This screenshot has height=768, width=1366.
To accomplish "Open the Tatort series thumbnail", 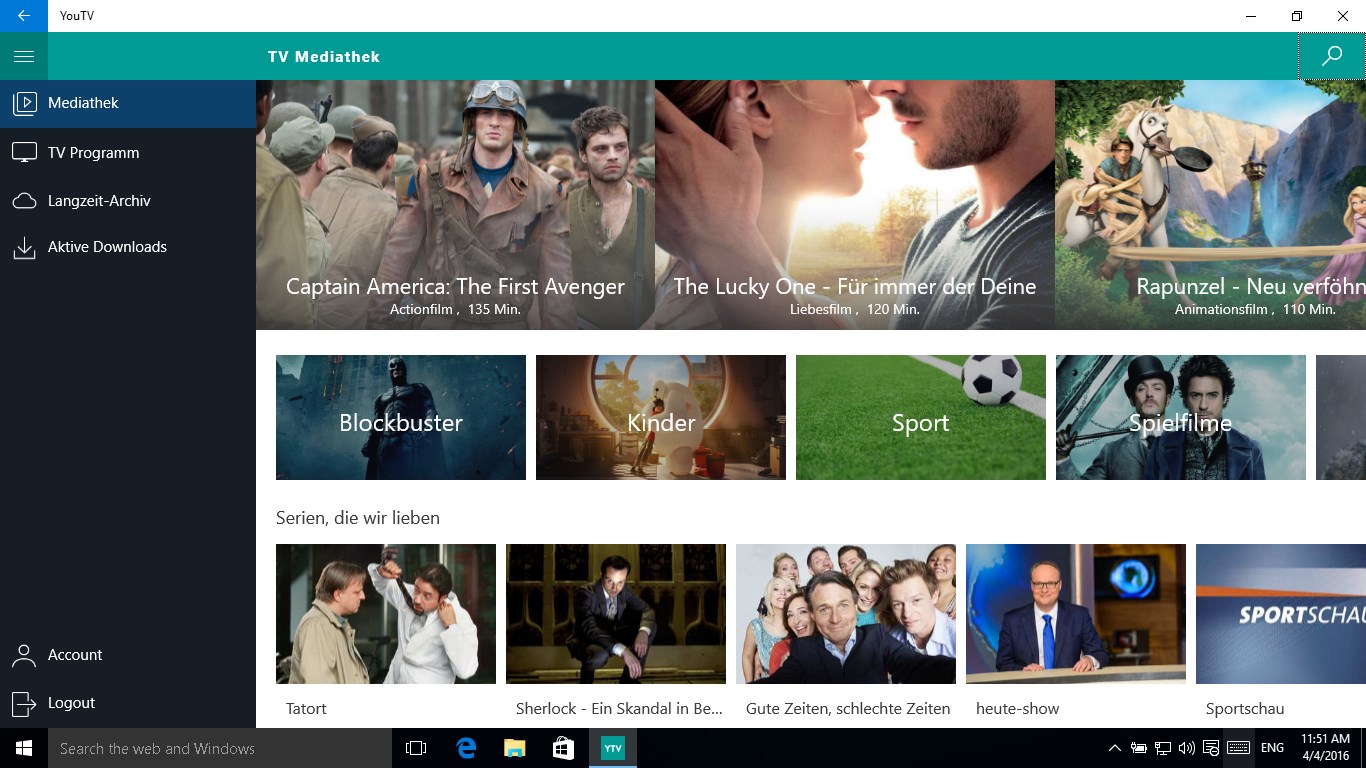I will [x=385, y=613].
